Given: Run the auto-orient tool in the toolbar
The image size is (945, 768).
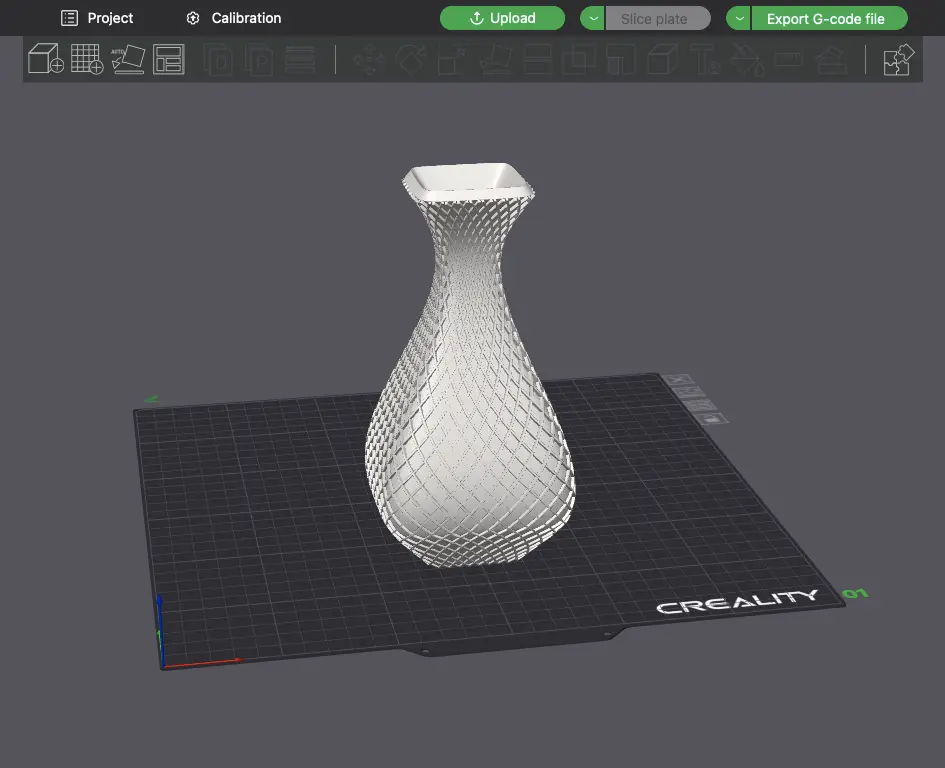Looking at the screenshot, I should [128, 60].
